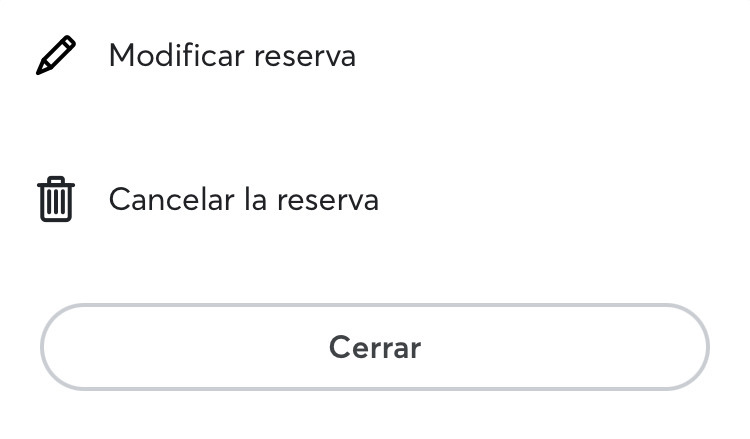The width and height of the screenshot is (750, 439).
Task: Click the pencil edit icon
Action: pyautogui.click(x=56, y=55)
